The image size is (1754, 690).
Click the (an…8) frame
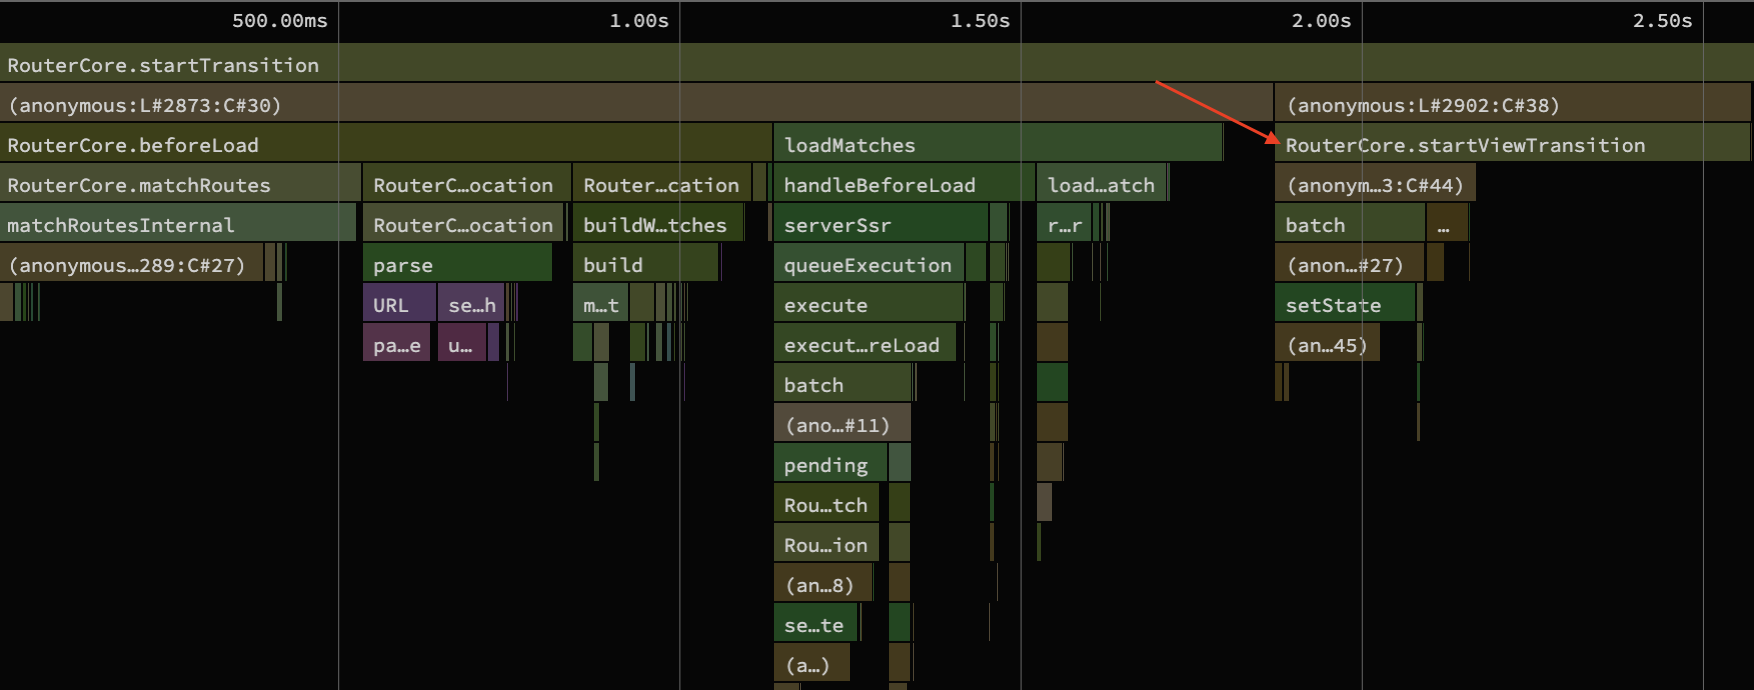click(x=823, y=584)
